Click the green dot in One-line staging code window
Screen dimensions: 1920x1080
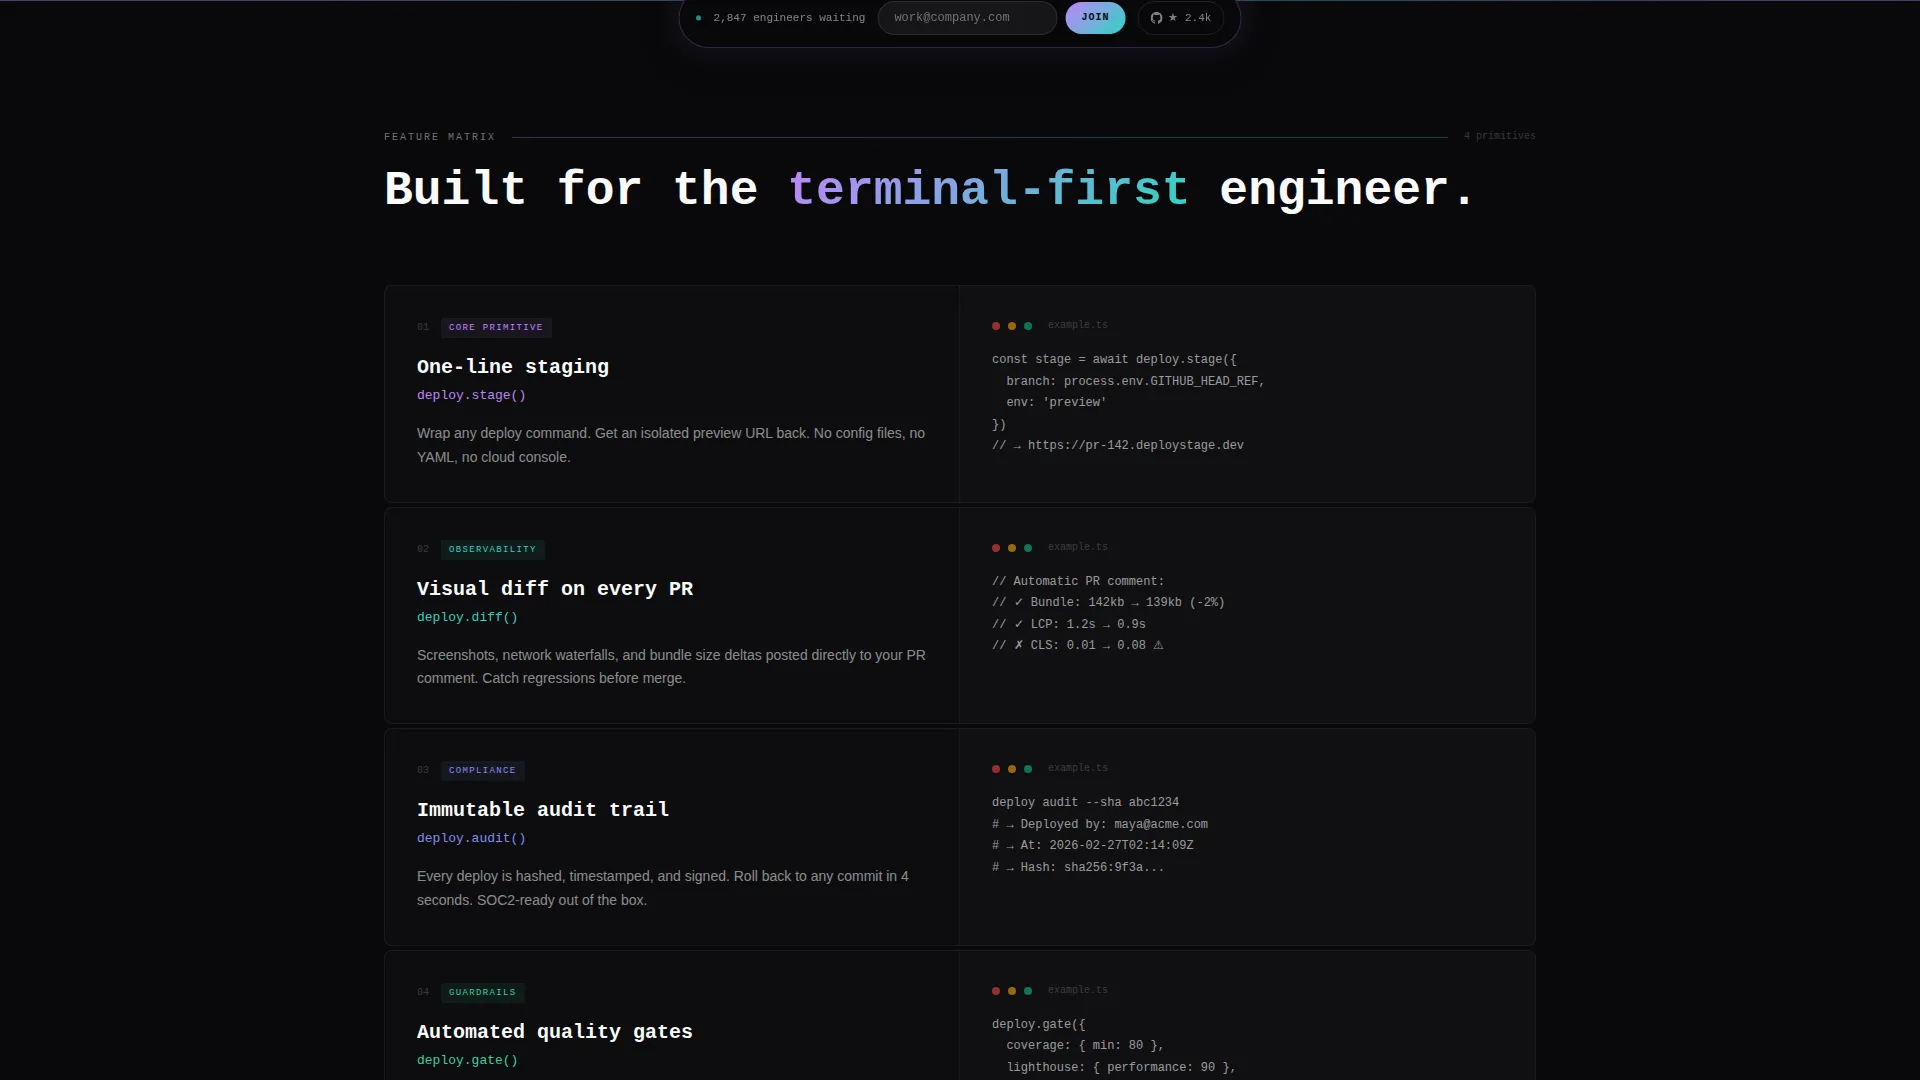pos(1028,326)
